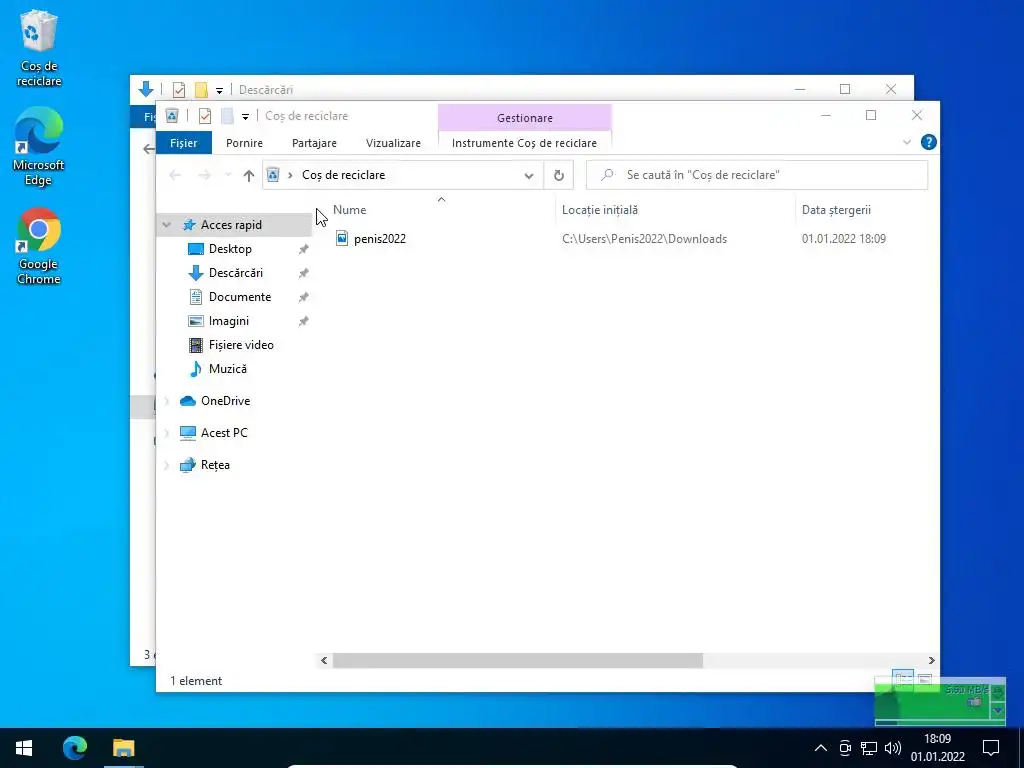Viewport: 1024px width, 768px height.
Task: Switch to the Vizualizare ribbon tab
Action: (393, 143)
